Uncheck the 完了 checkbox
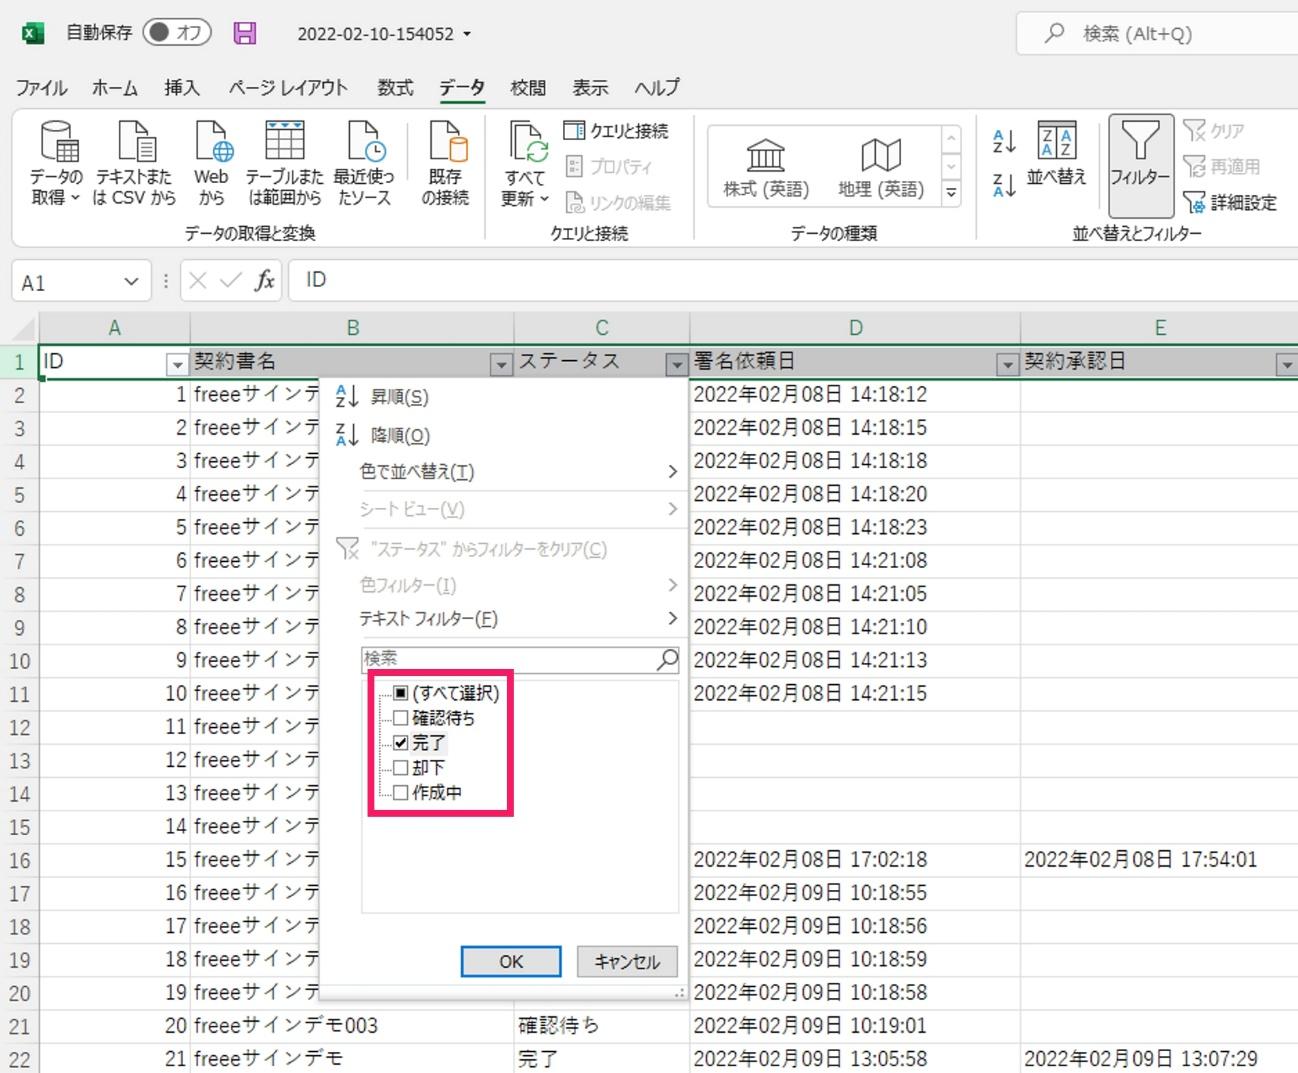 [401, 743]
